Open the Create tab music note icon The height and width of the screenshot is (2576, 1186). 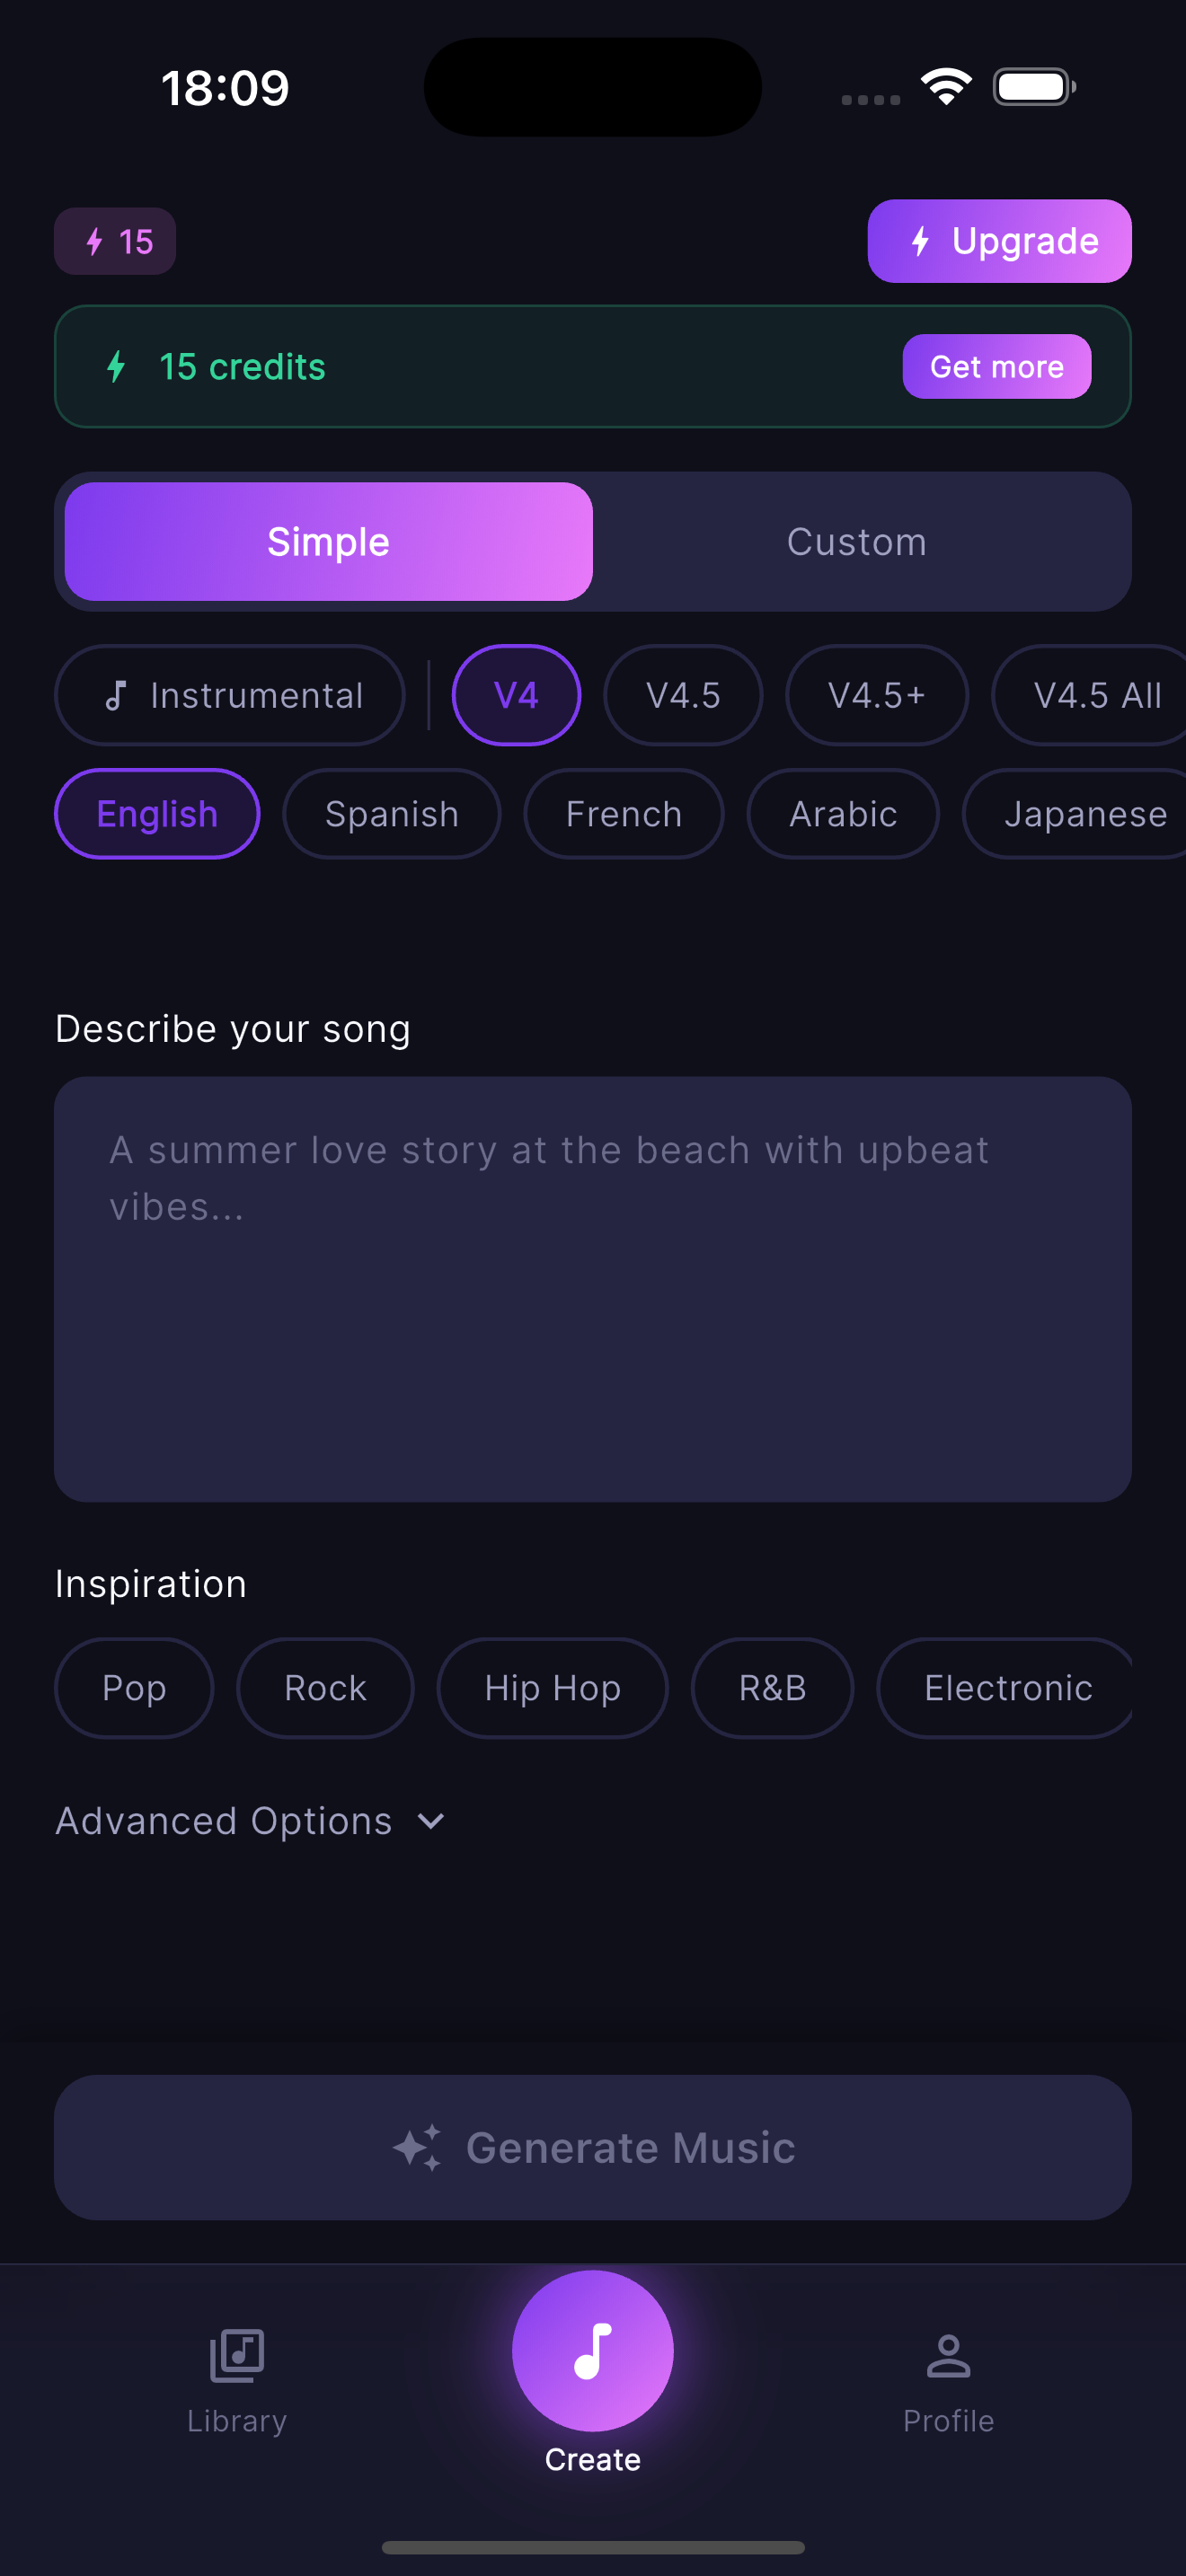tap(592, 2352)
